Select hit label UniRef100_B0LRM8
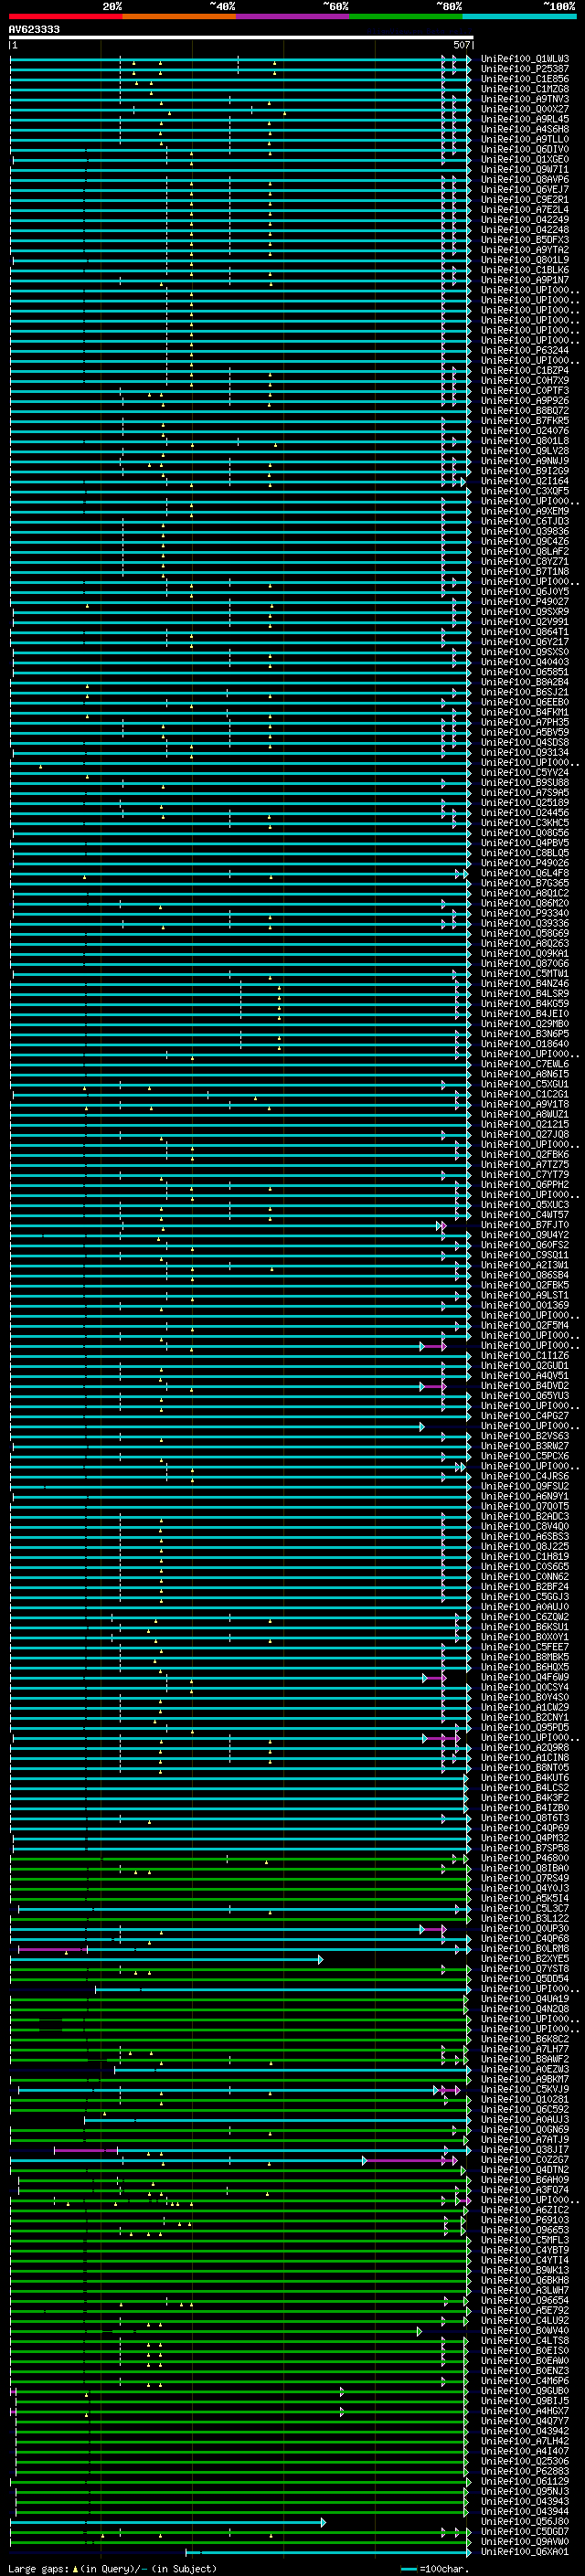 point(525,1948)
